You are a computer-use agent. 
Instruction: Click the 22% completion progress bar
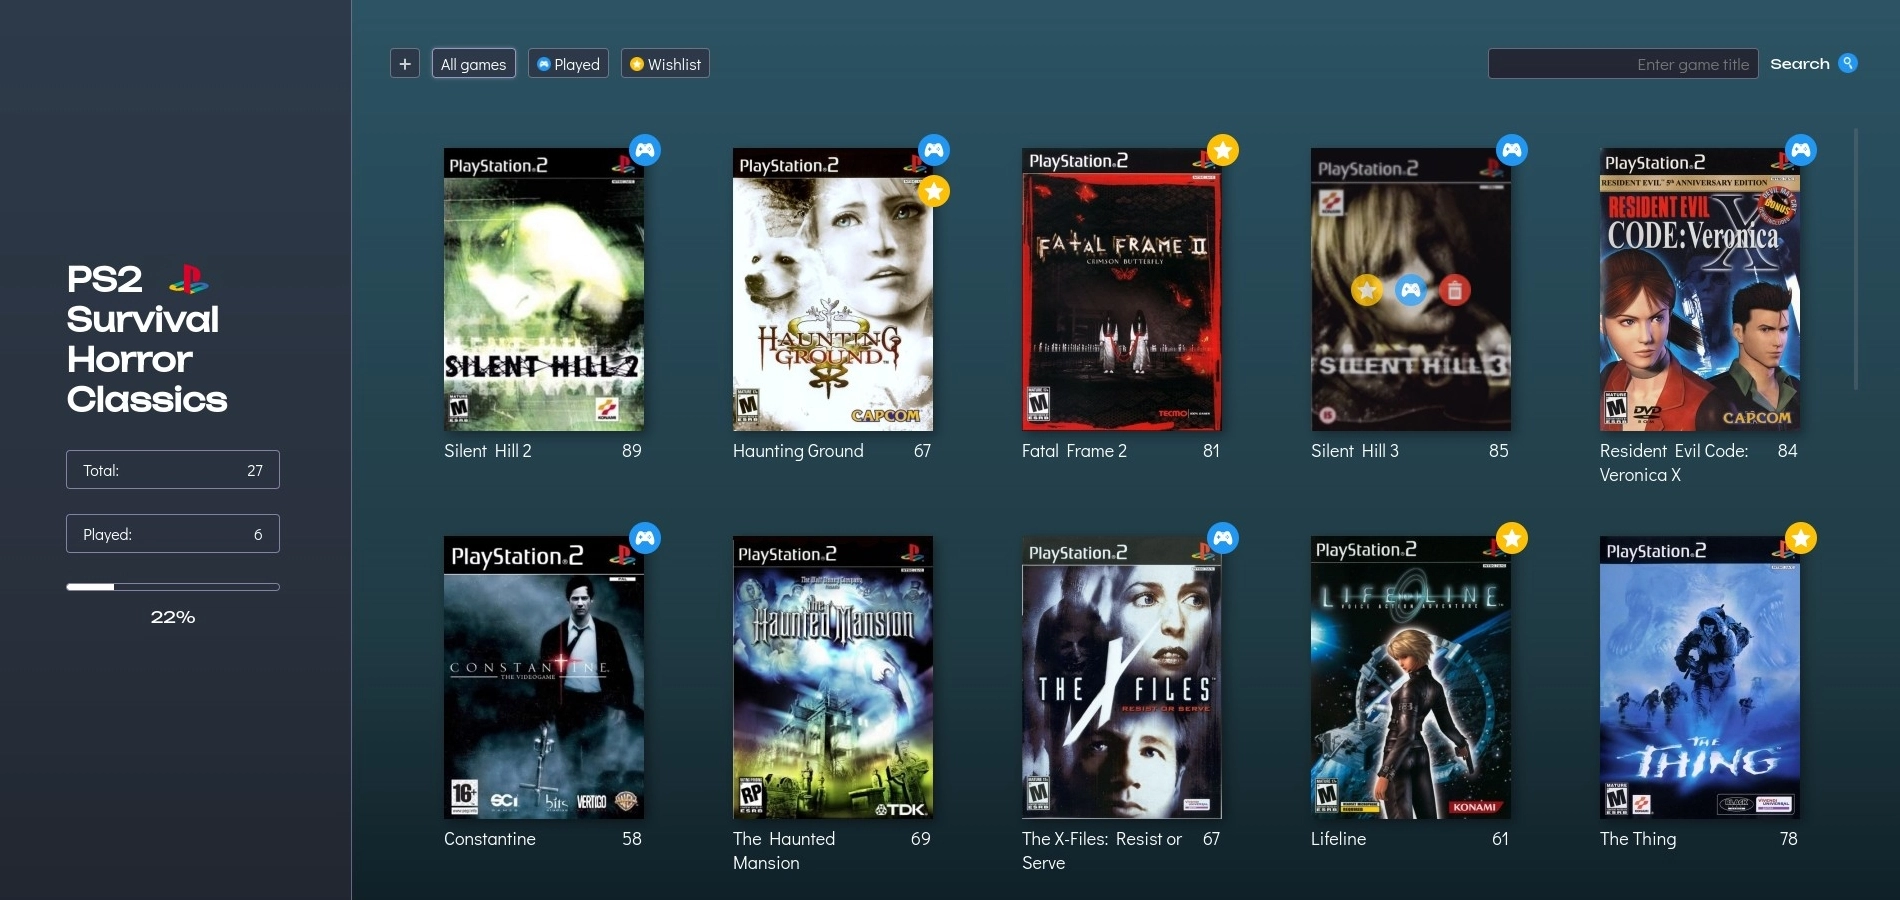coord(173,587)
